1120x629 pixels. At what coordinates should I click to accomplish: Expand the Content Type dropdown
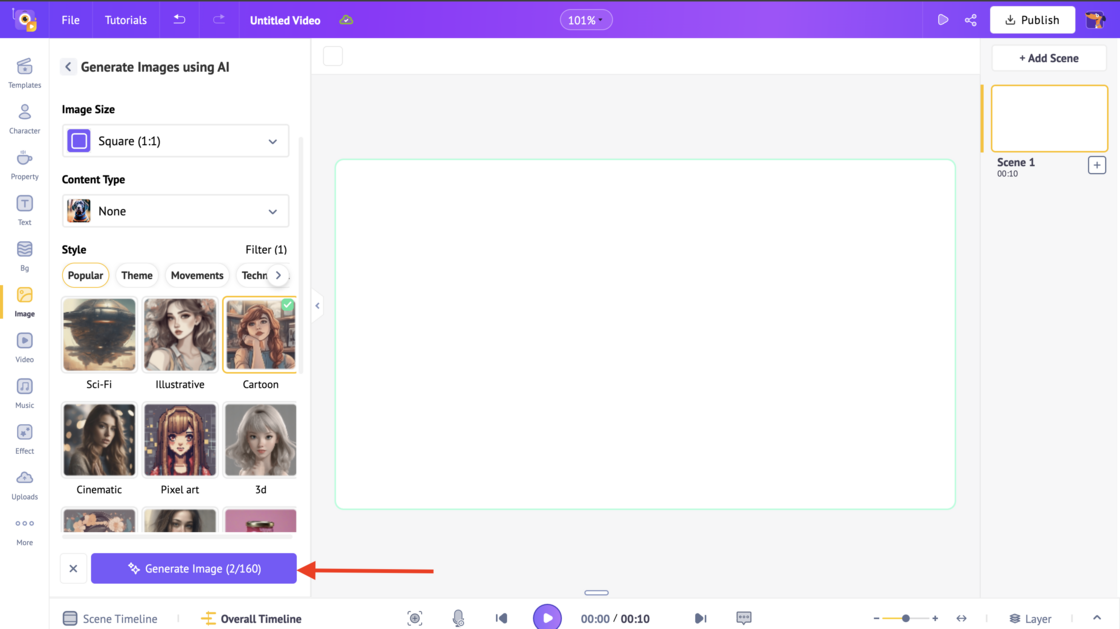tap(175, 211)
